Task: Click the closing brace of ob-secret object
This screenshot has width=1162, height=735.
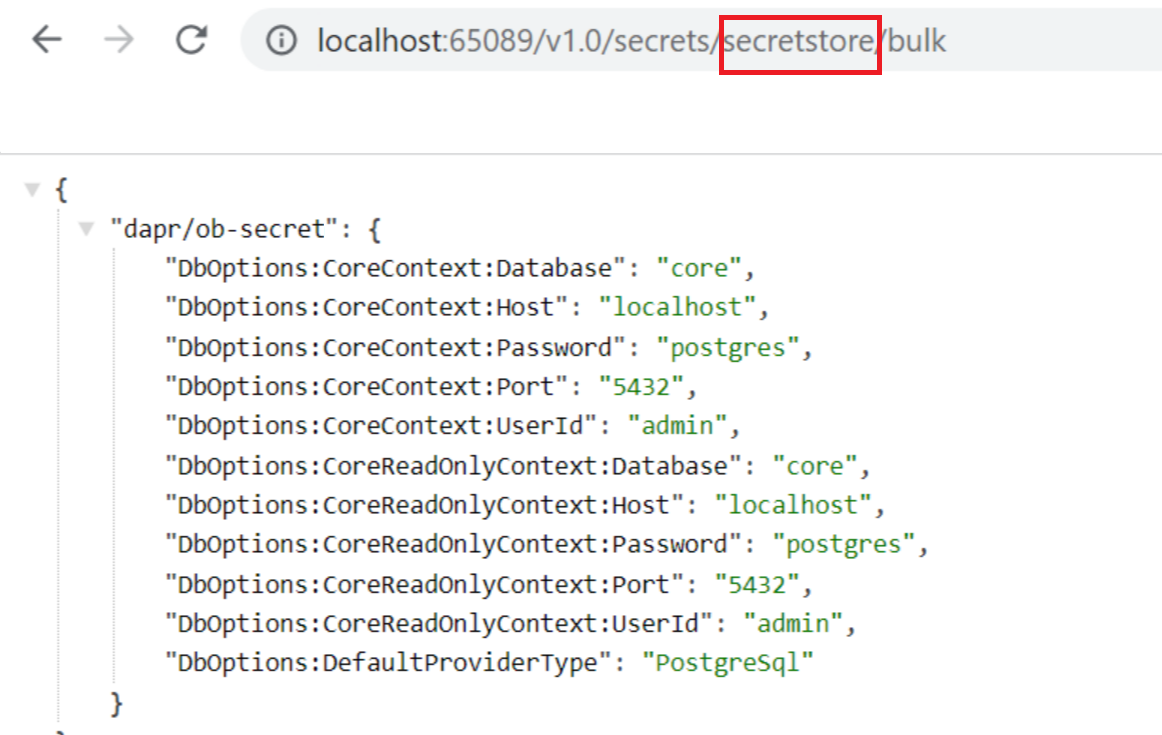Action: click(x=115, y=703)
